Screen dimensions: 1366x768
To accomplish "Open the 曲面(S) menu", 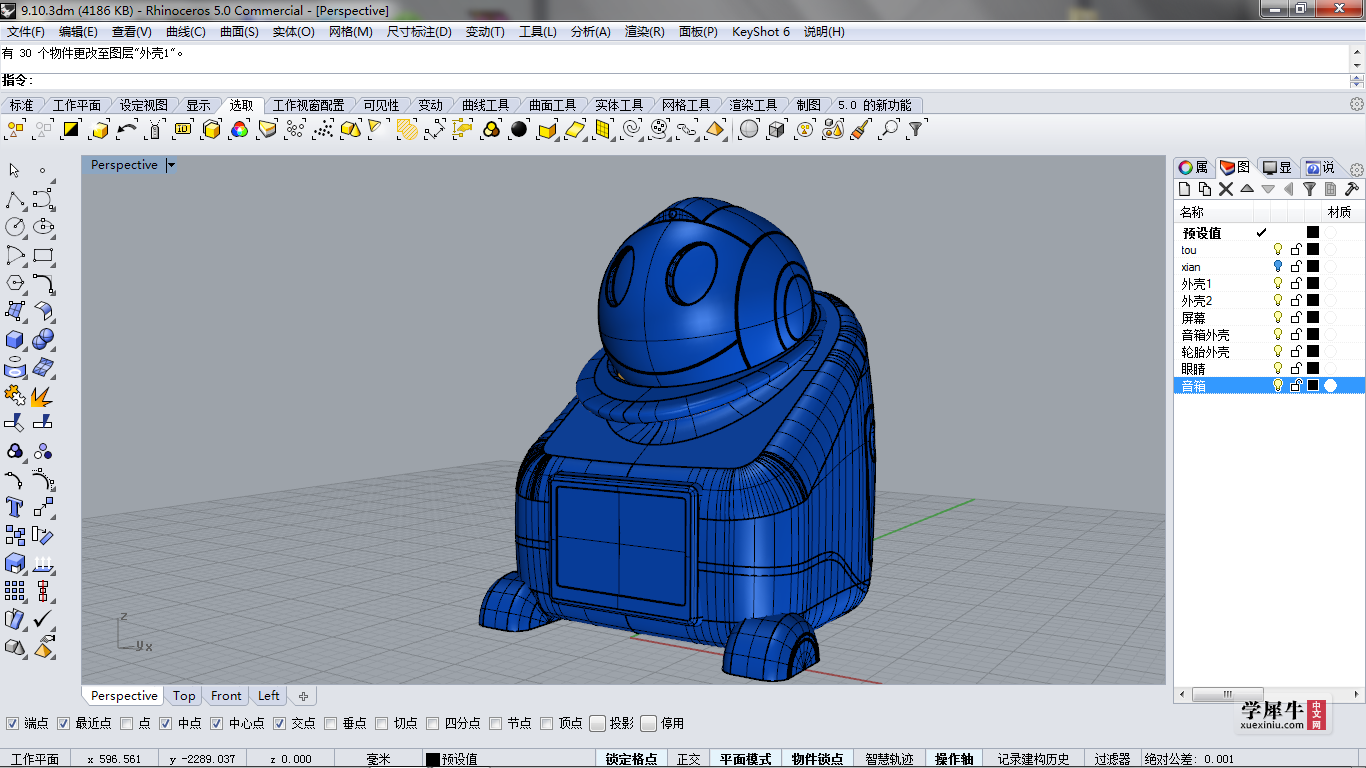I will [239, 31].
